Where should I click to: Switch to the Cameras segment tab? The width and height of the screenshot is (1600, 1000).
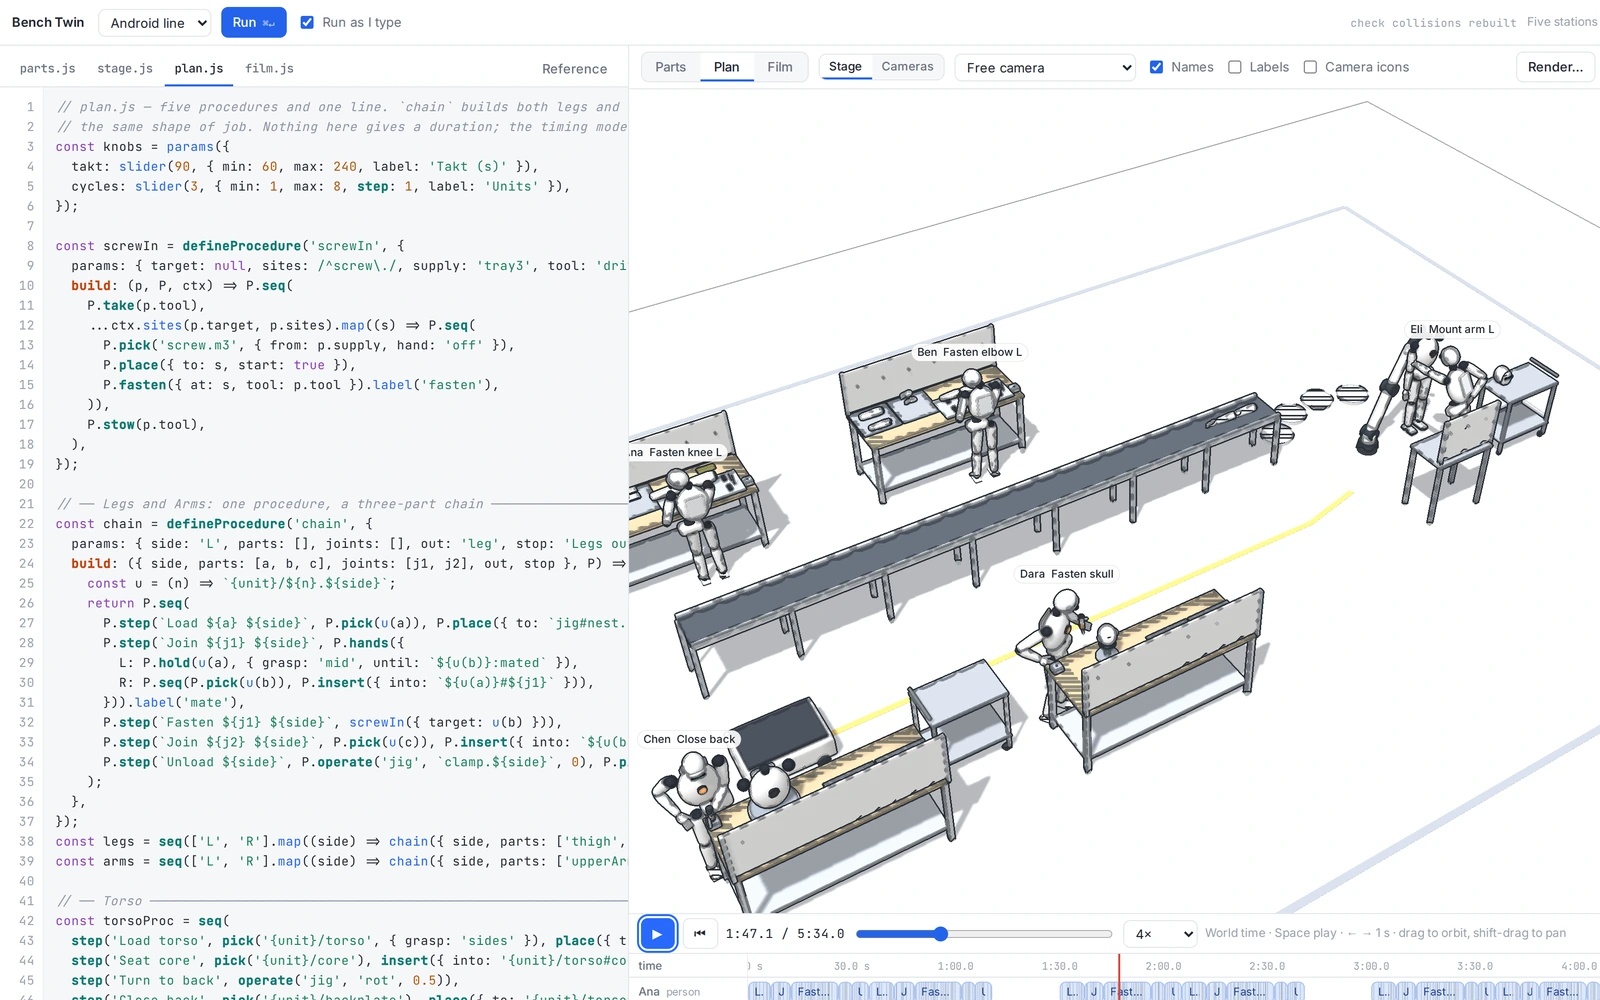point(907,66)
